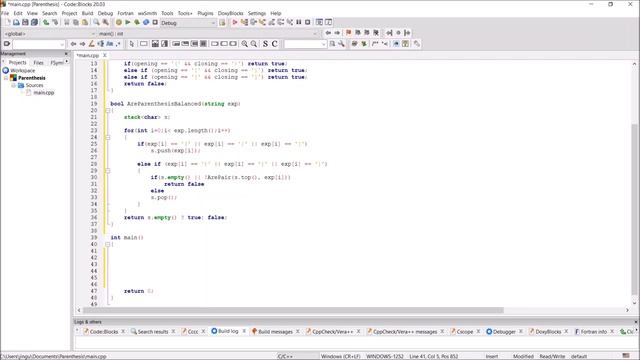Collapse main function fold at line 40

pyautogui.click(x=108, y=244)
